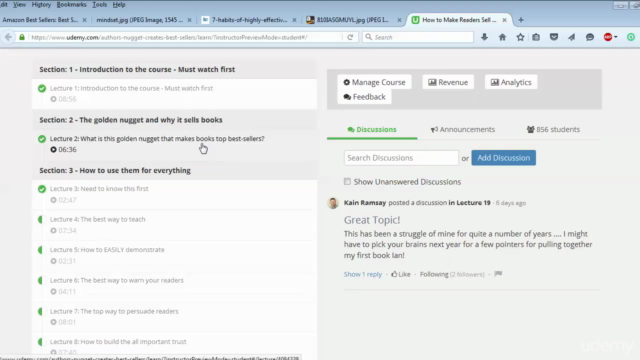
Task: Open Lecture 2: What is this golden nugget
Action: pos(157,139)
